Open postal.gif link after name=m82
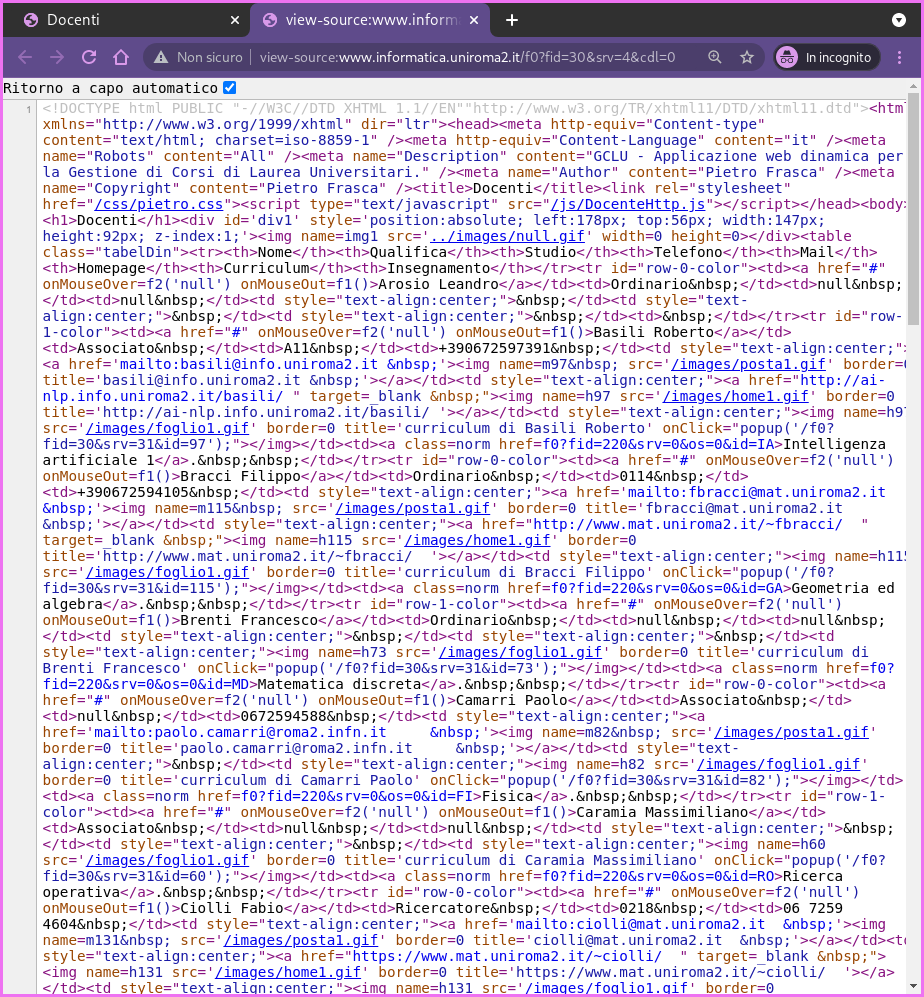This screenshot has height=997, width=924. [x=792, y=732]
